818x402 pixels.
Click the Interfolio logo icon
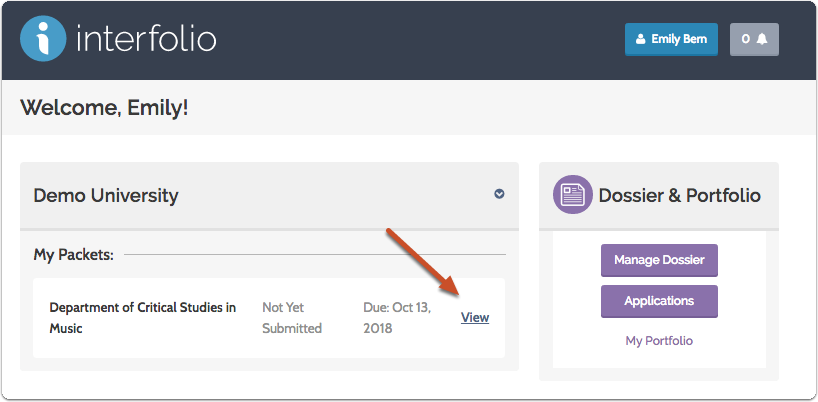point(43,39)
